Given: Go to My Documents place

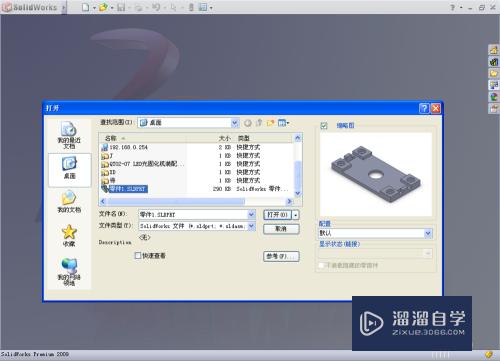Looking at the screenshot, I should pyautogui.click(x=69, y=202).
